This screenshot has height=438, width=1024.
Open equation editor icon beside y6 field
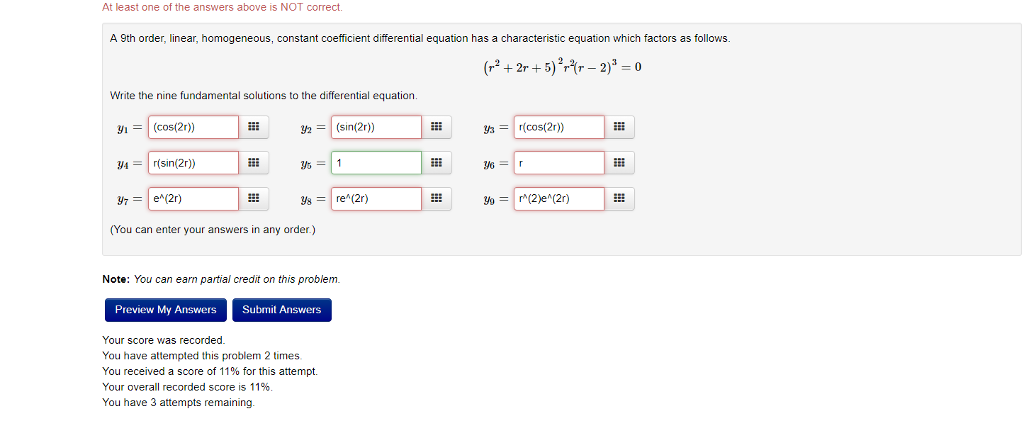click(x=619, y=163)
